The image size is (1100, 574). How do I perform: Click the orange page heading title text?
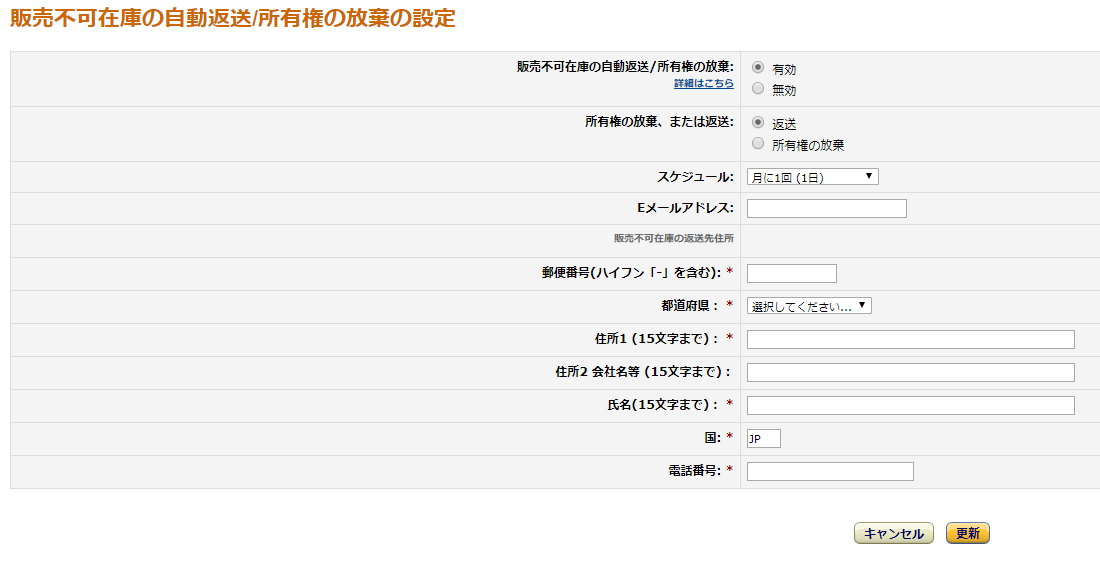pyautogui.click(x=232, y=18)
